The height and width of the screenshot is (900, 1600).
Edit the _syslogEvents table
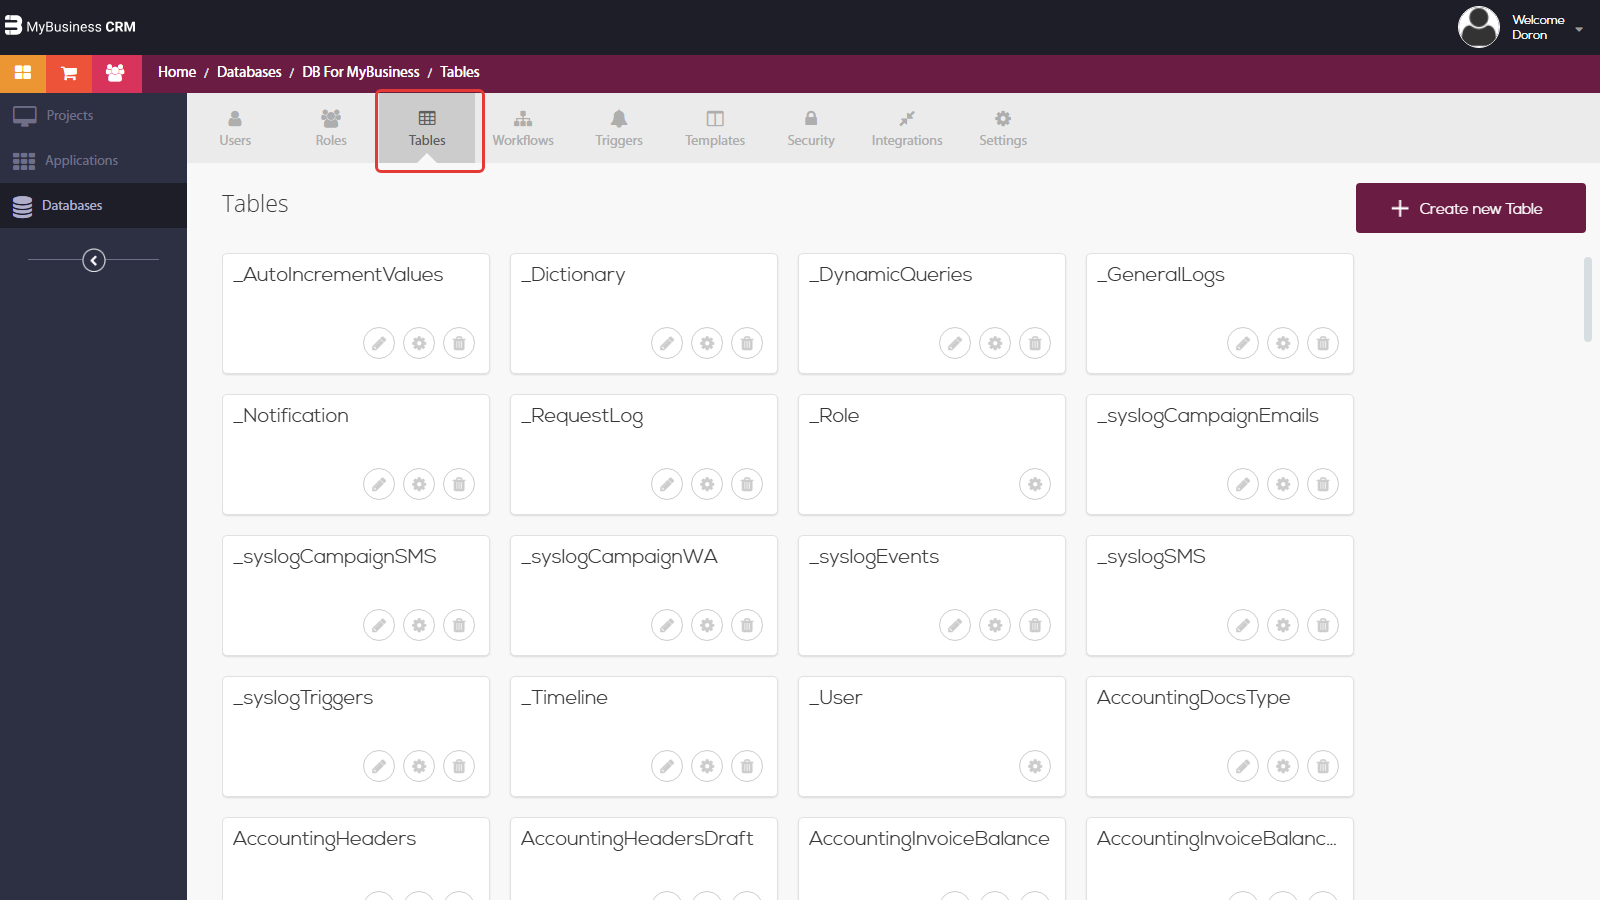(955, 625)
